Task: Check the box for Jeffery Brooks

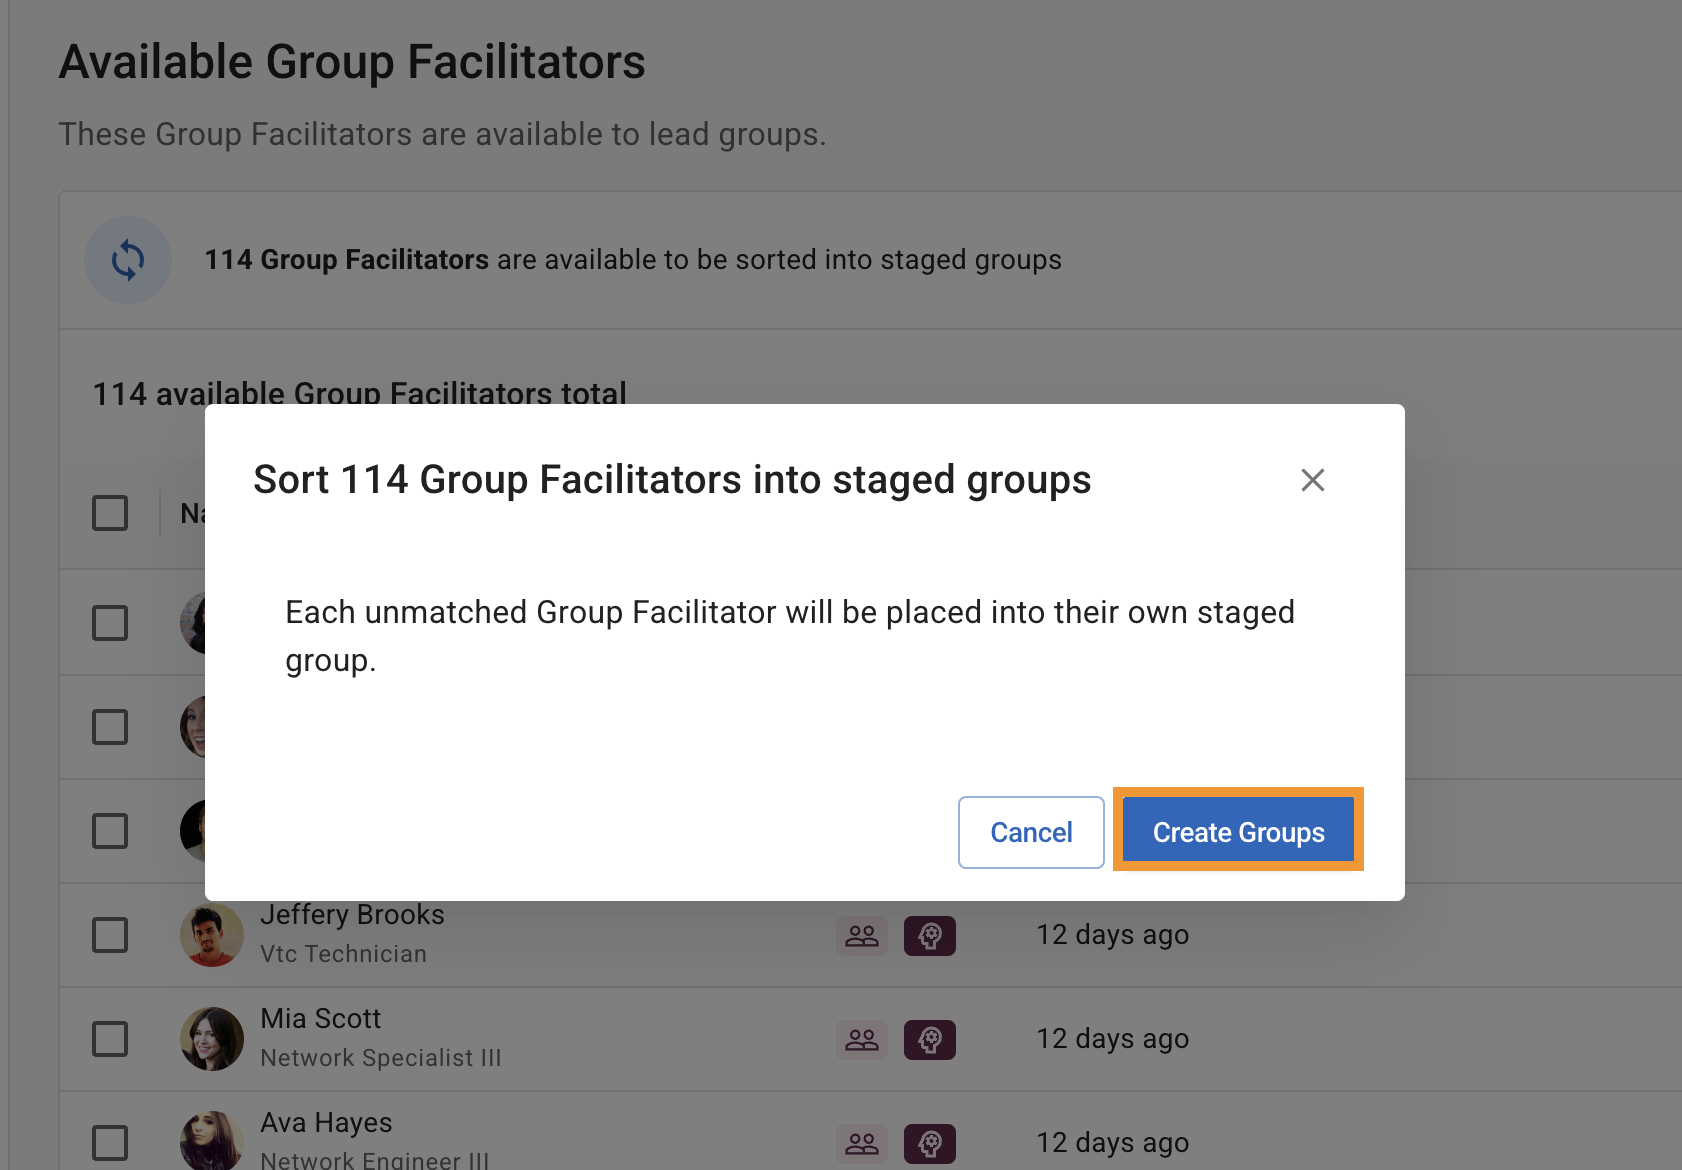Action: point(110,935)
